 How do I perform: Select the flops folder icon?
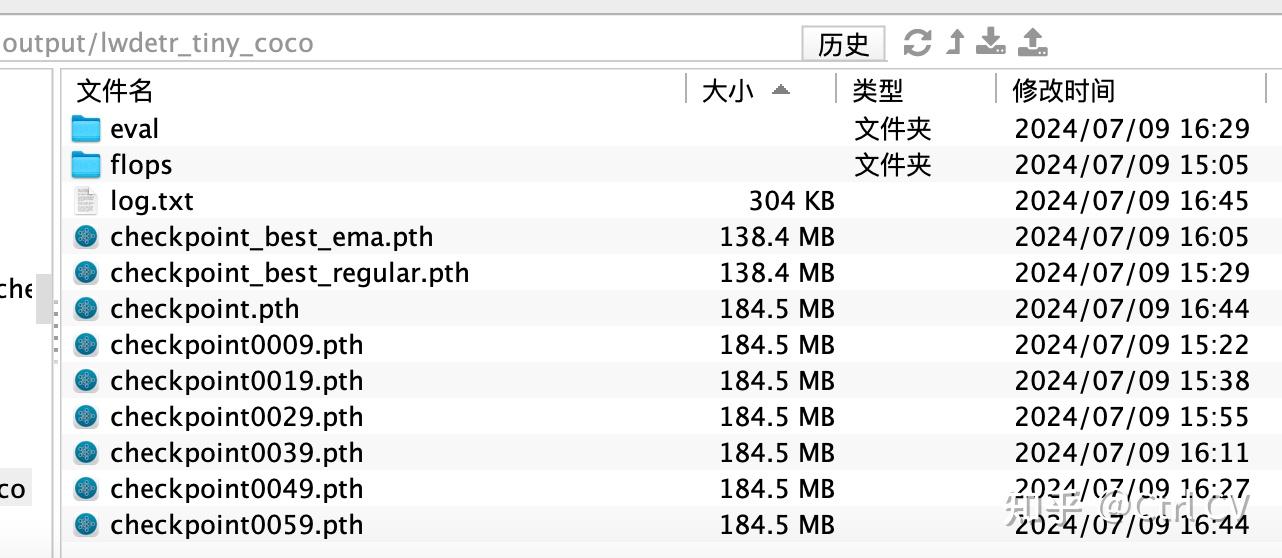(x=87, y=165)
